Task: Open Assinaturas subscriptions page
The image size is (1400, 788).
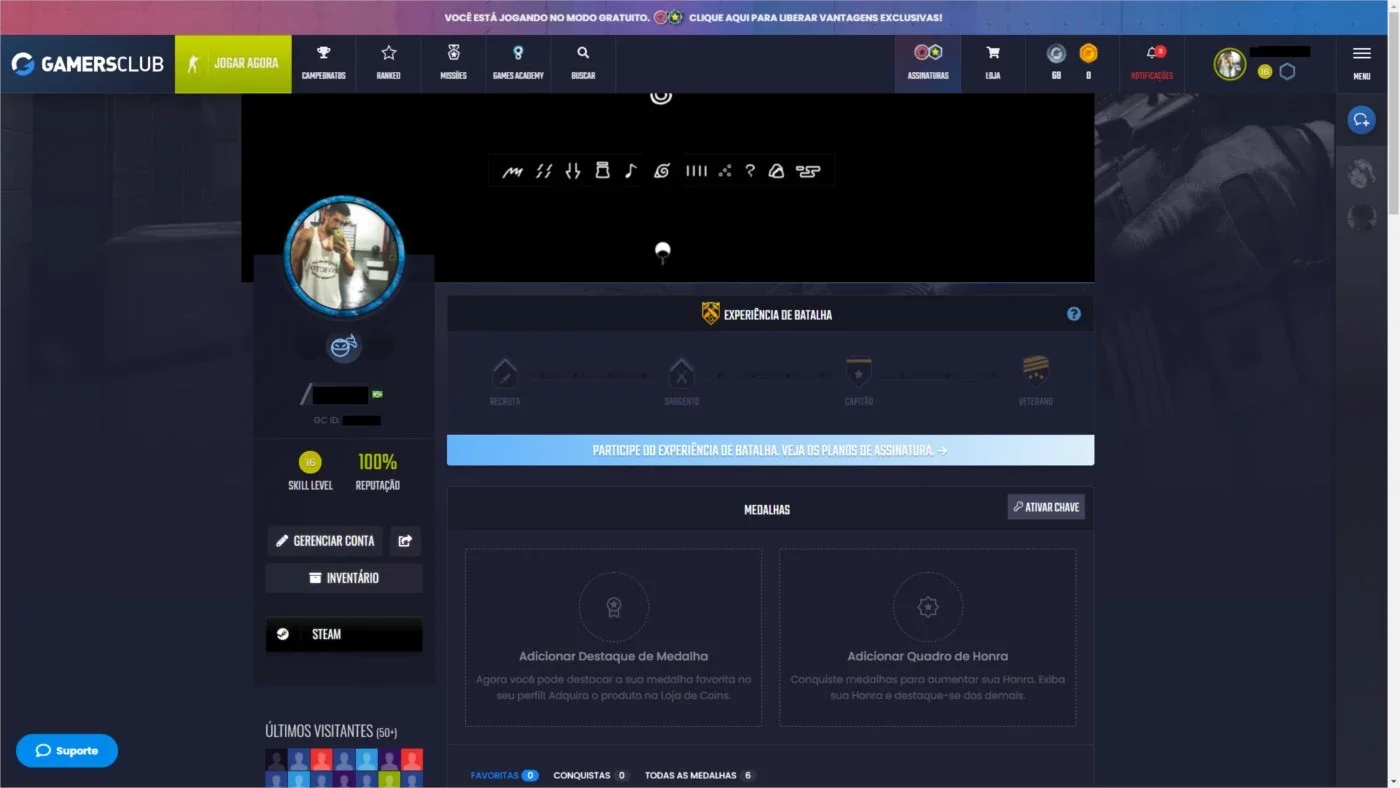Action: tap(928, 64)
